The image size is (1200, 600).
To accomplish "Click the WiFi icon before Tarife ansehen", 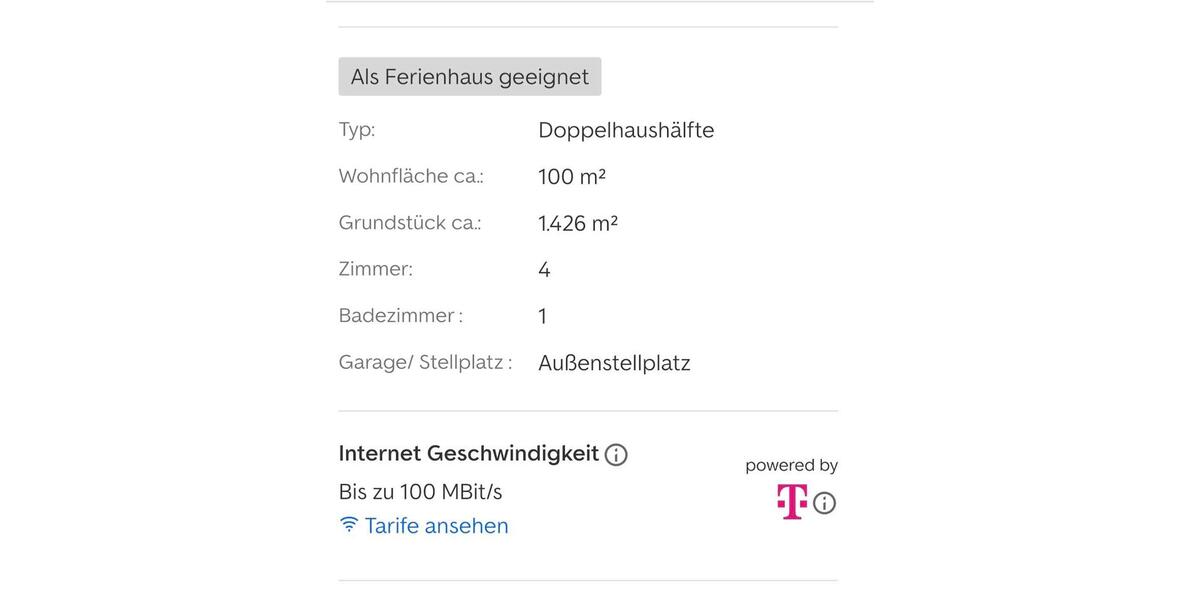I will pyautogui.click(x=347, y=524).
